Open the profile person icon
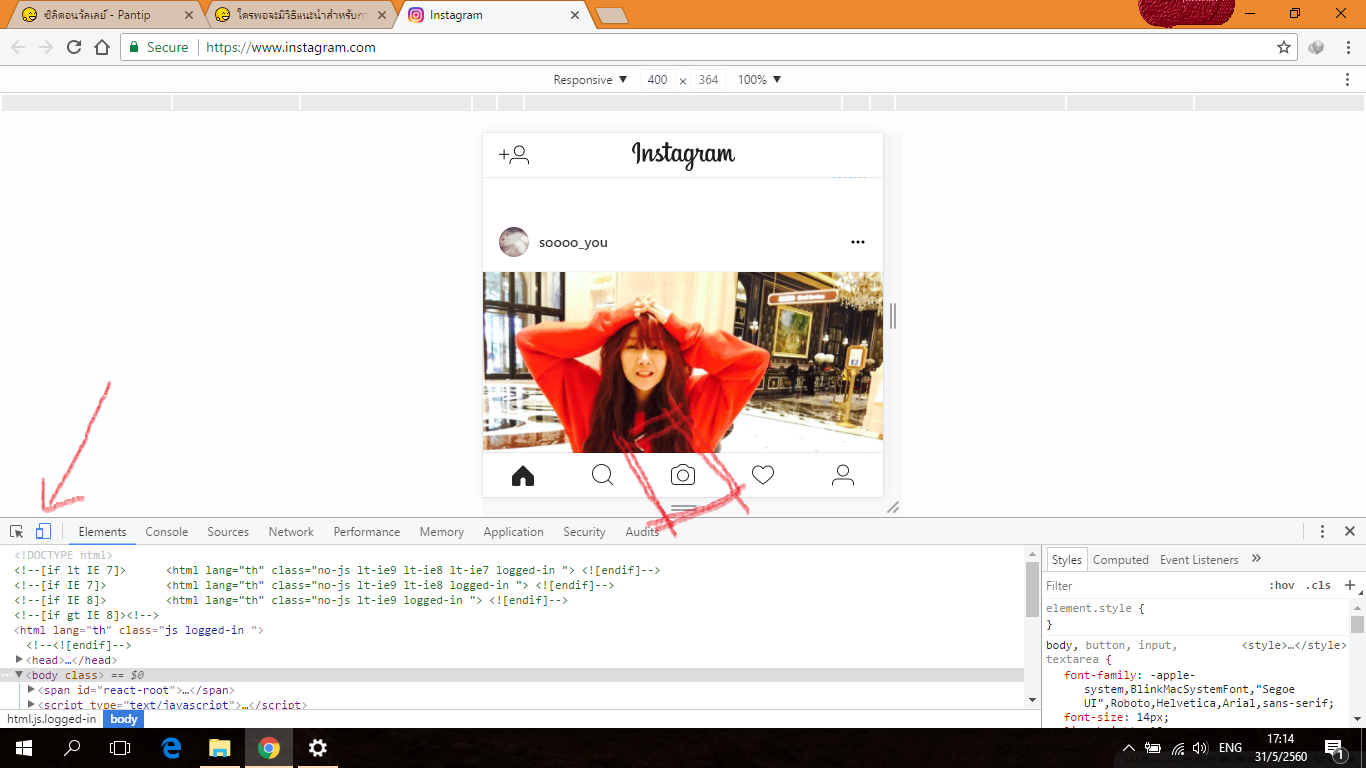The image size is (1366, 768). (x=843, y=475)
